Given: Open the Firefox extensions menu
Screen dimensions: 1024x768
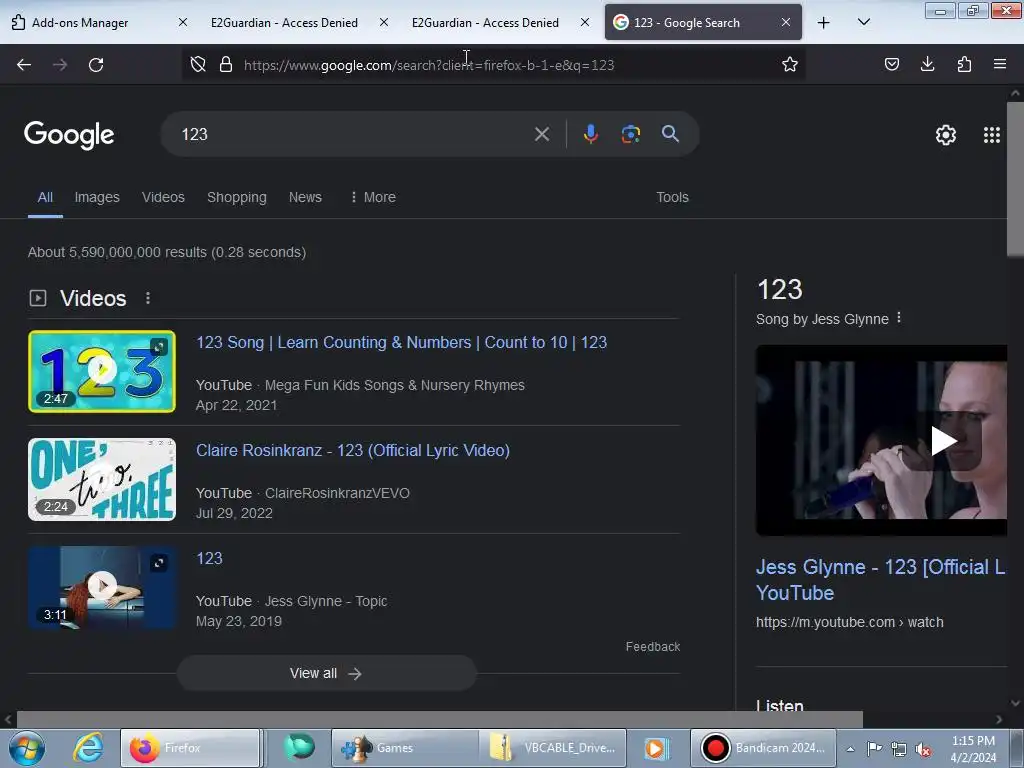Looking at the screenshot, I should [964, 64].
